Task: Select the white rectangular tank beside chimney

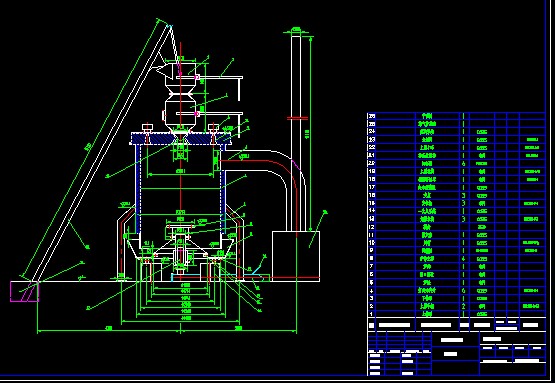Action: click(296, 256)
